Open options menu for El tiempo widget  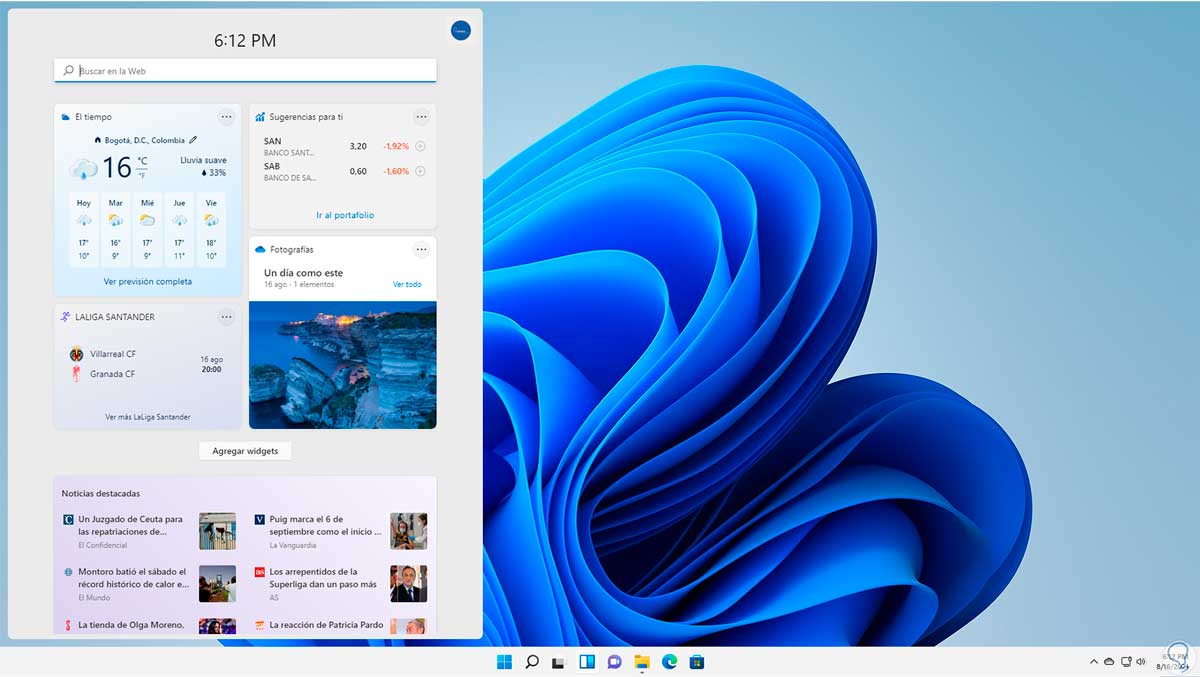(x=227, y=117)
